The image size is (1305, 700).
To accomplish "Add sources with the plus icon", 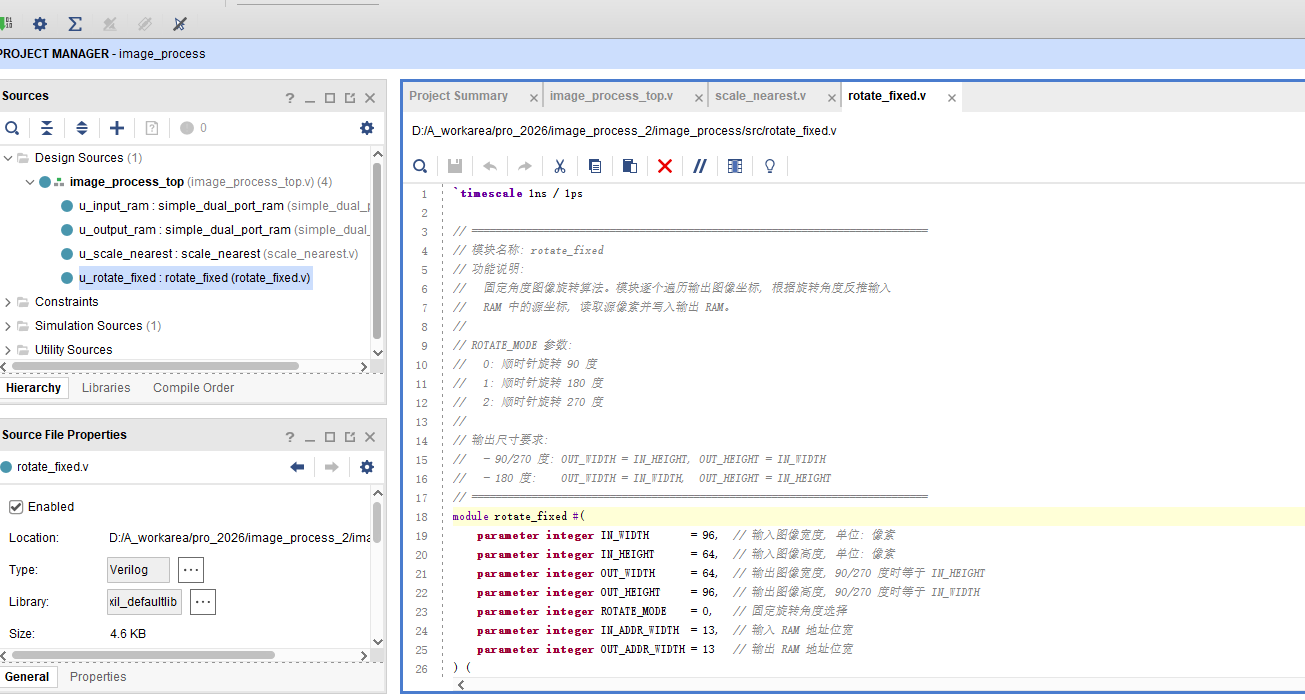I will click(117, 128).
